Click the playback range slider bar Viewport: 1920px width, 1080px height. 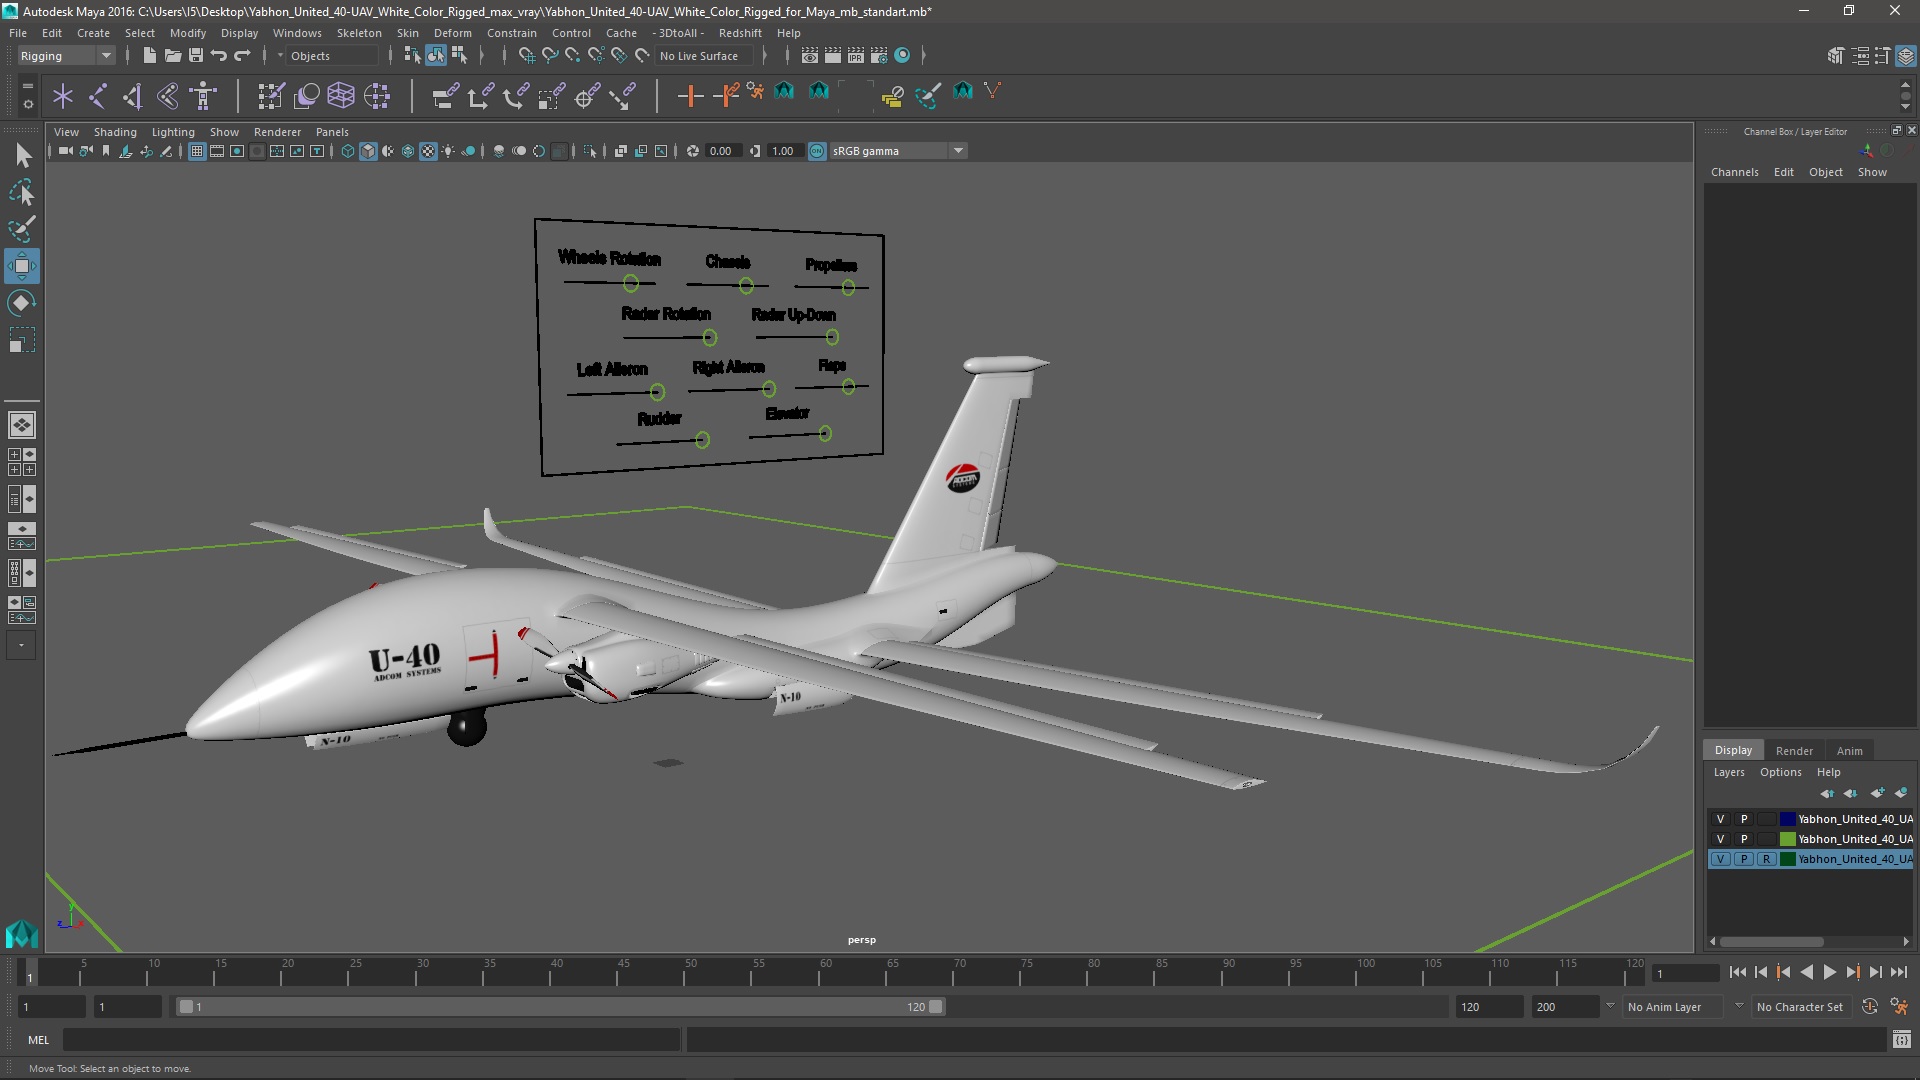tap(560, 1007)
